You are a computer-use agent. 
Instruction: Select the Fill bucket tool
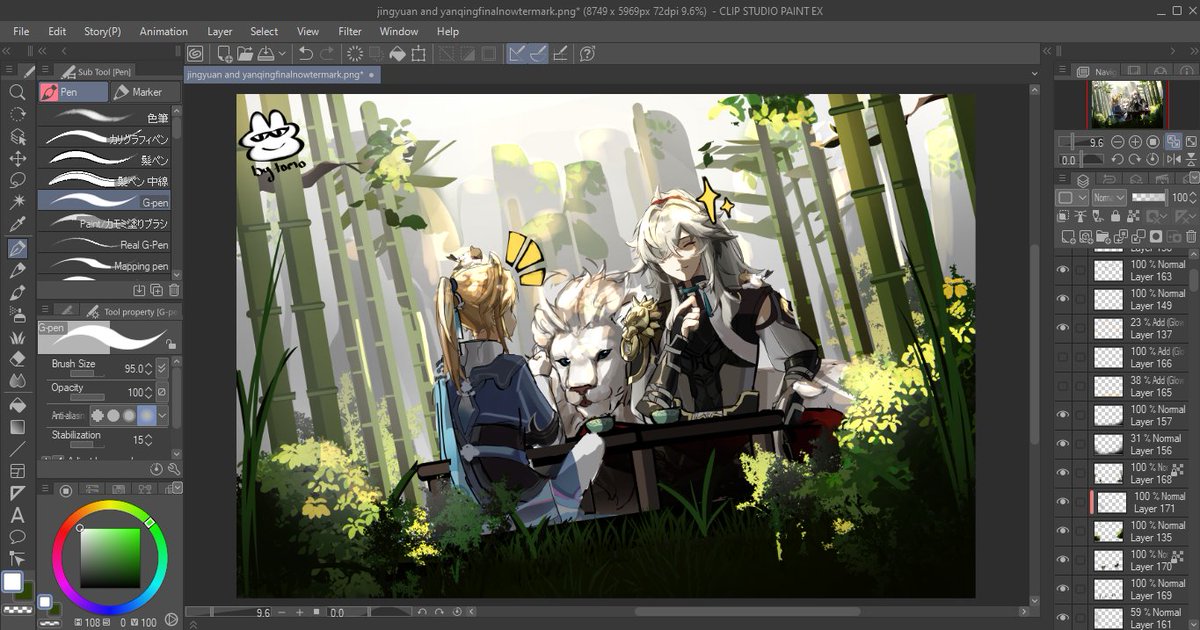(17, 404)
